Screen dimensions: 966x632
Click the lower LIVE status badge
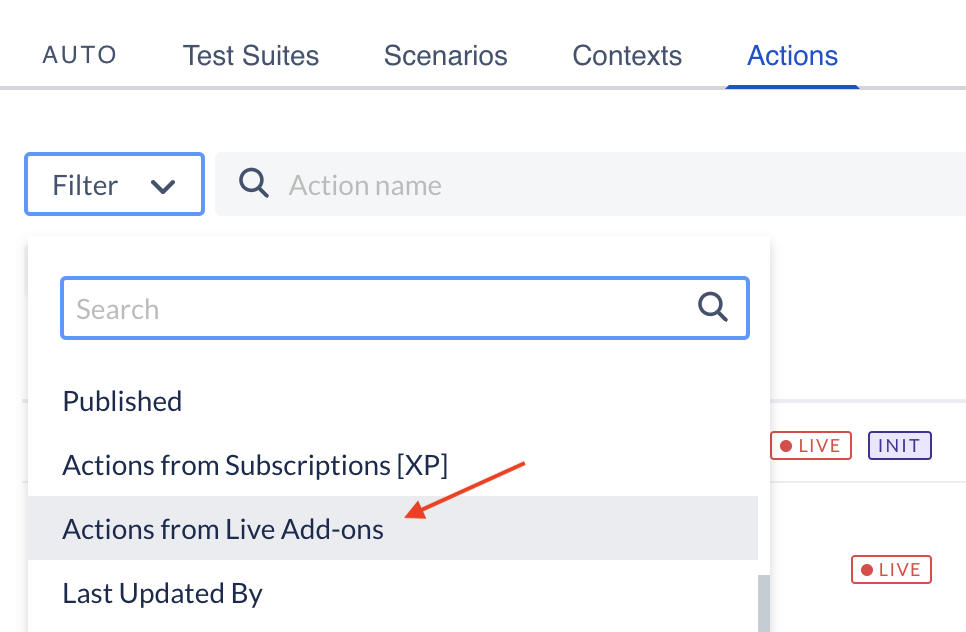[x=891, y=569]
